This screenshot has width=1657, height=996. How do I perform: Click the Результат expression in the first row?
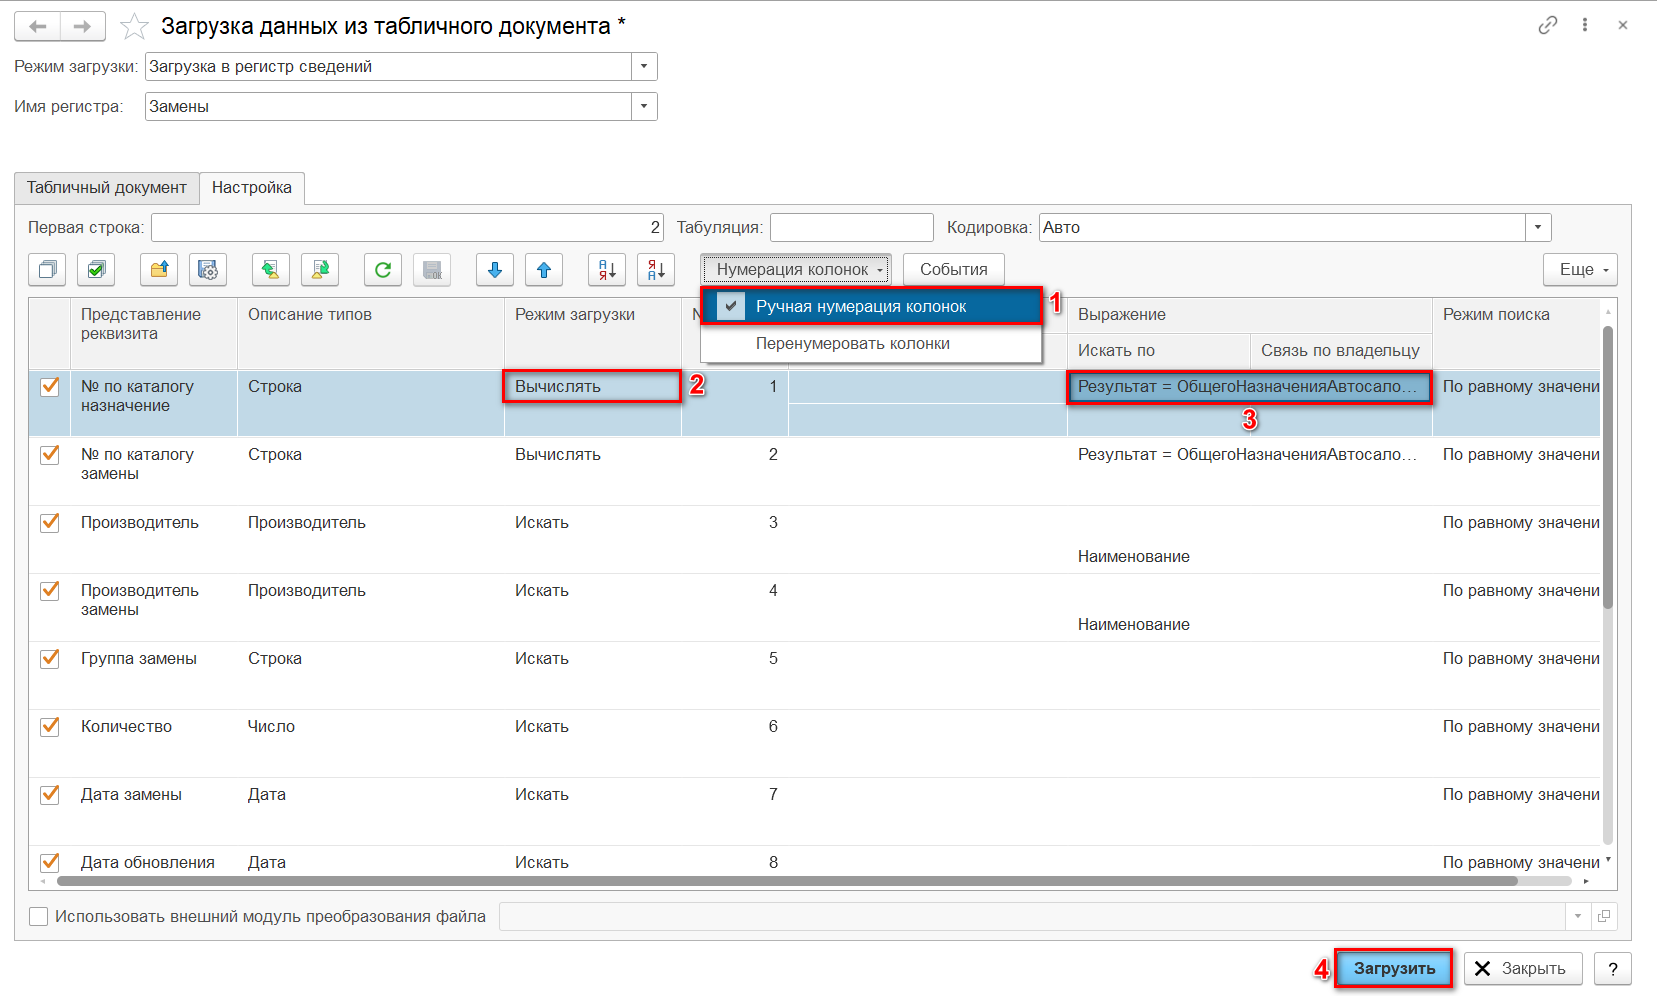(1249, 386)
